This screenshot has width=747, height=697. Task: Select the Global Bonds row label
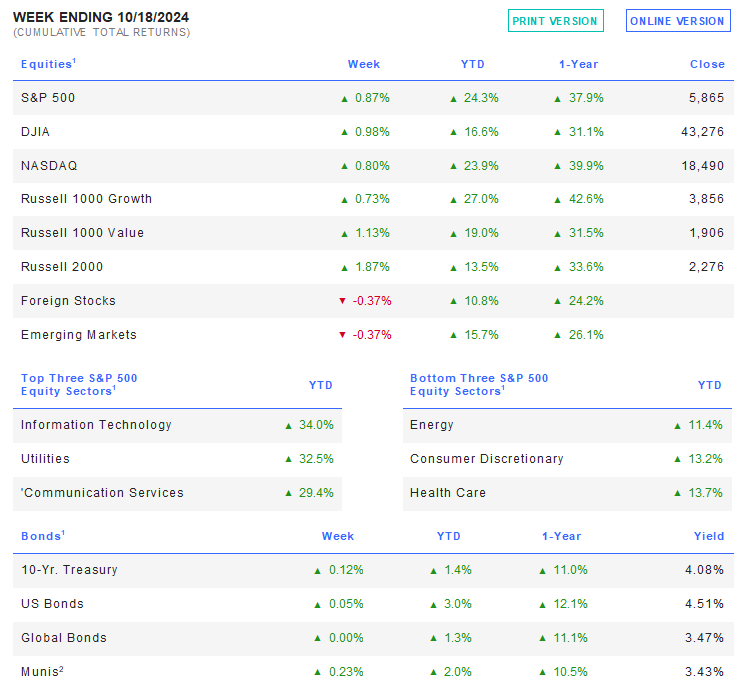click(x=64, y=638)
